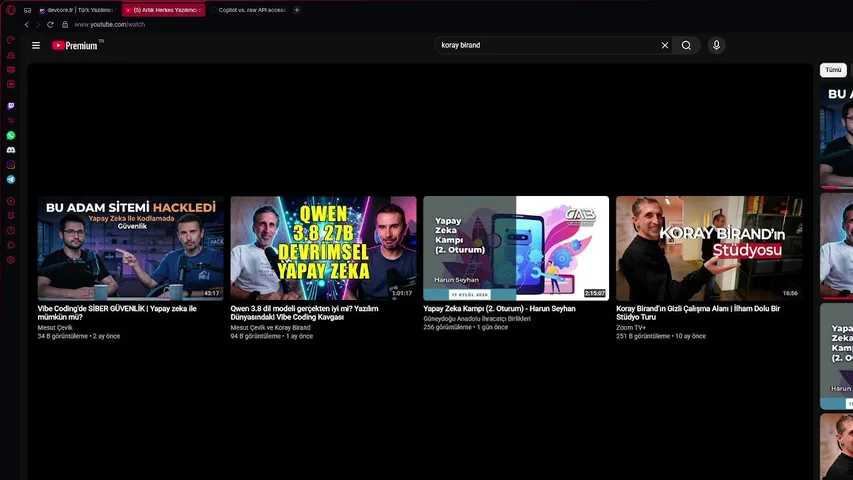This screenshot has width=853, height=480.
Task: Click the 16:56 duration badge
Action: click(790, 293)
